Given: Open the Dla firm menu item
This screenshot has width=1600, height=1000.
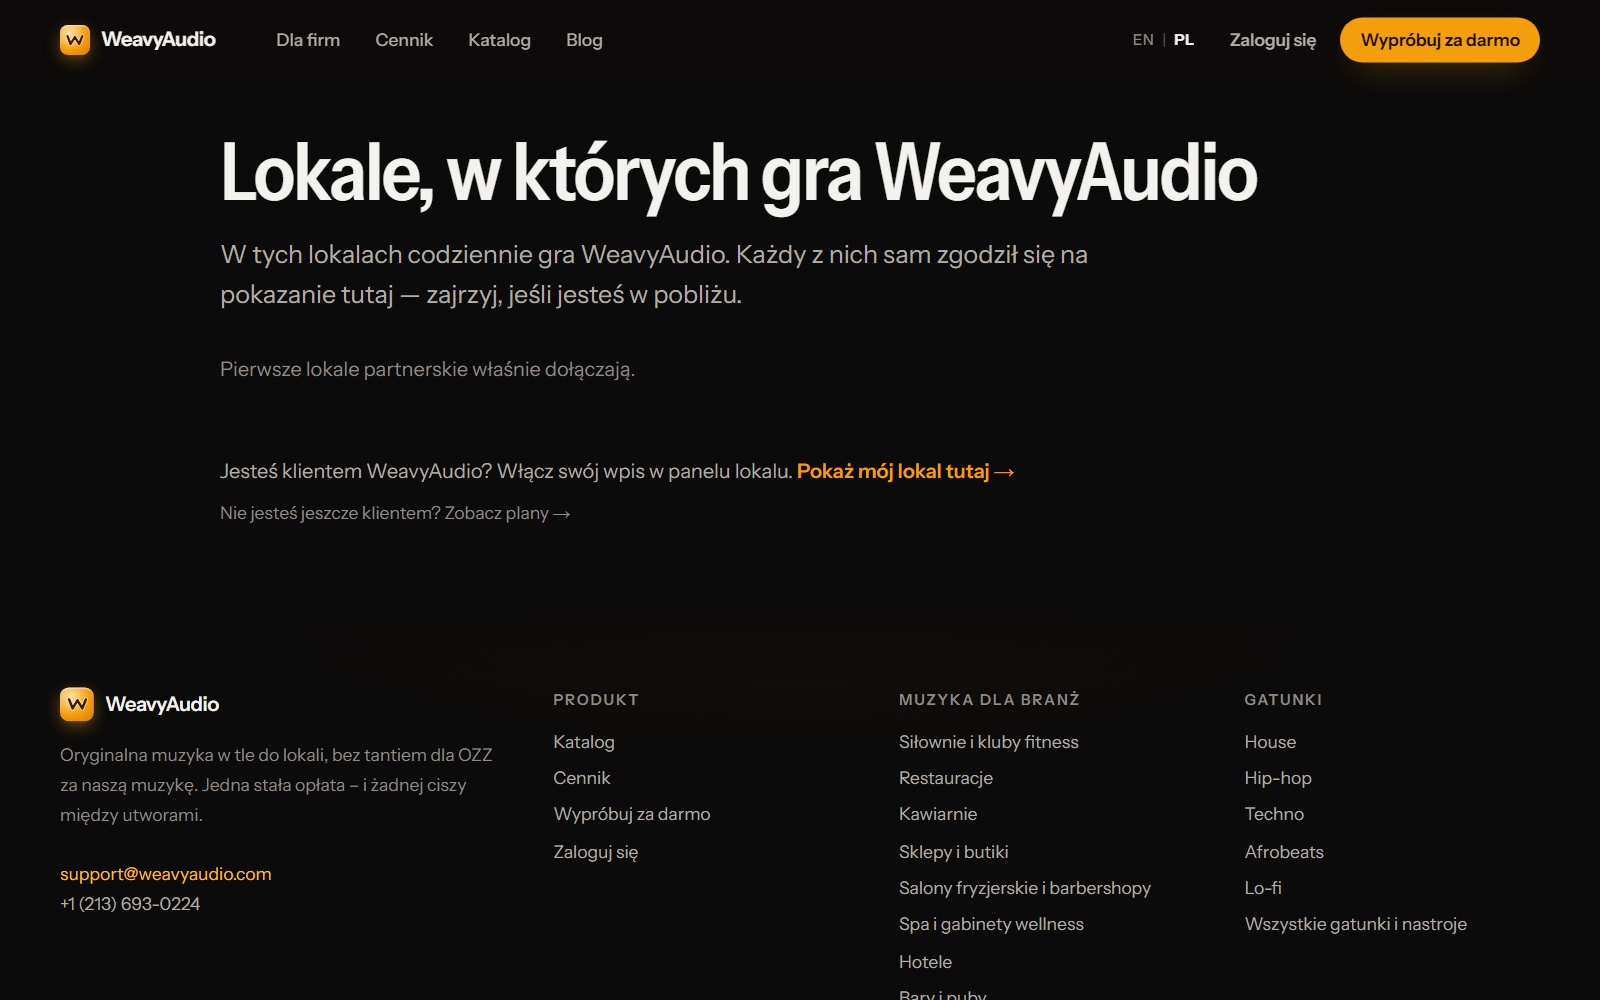Looking at the screenshot, I should coord(308,40).
